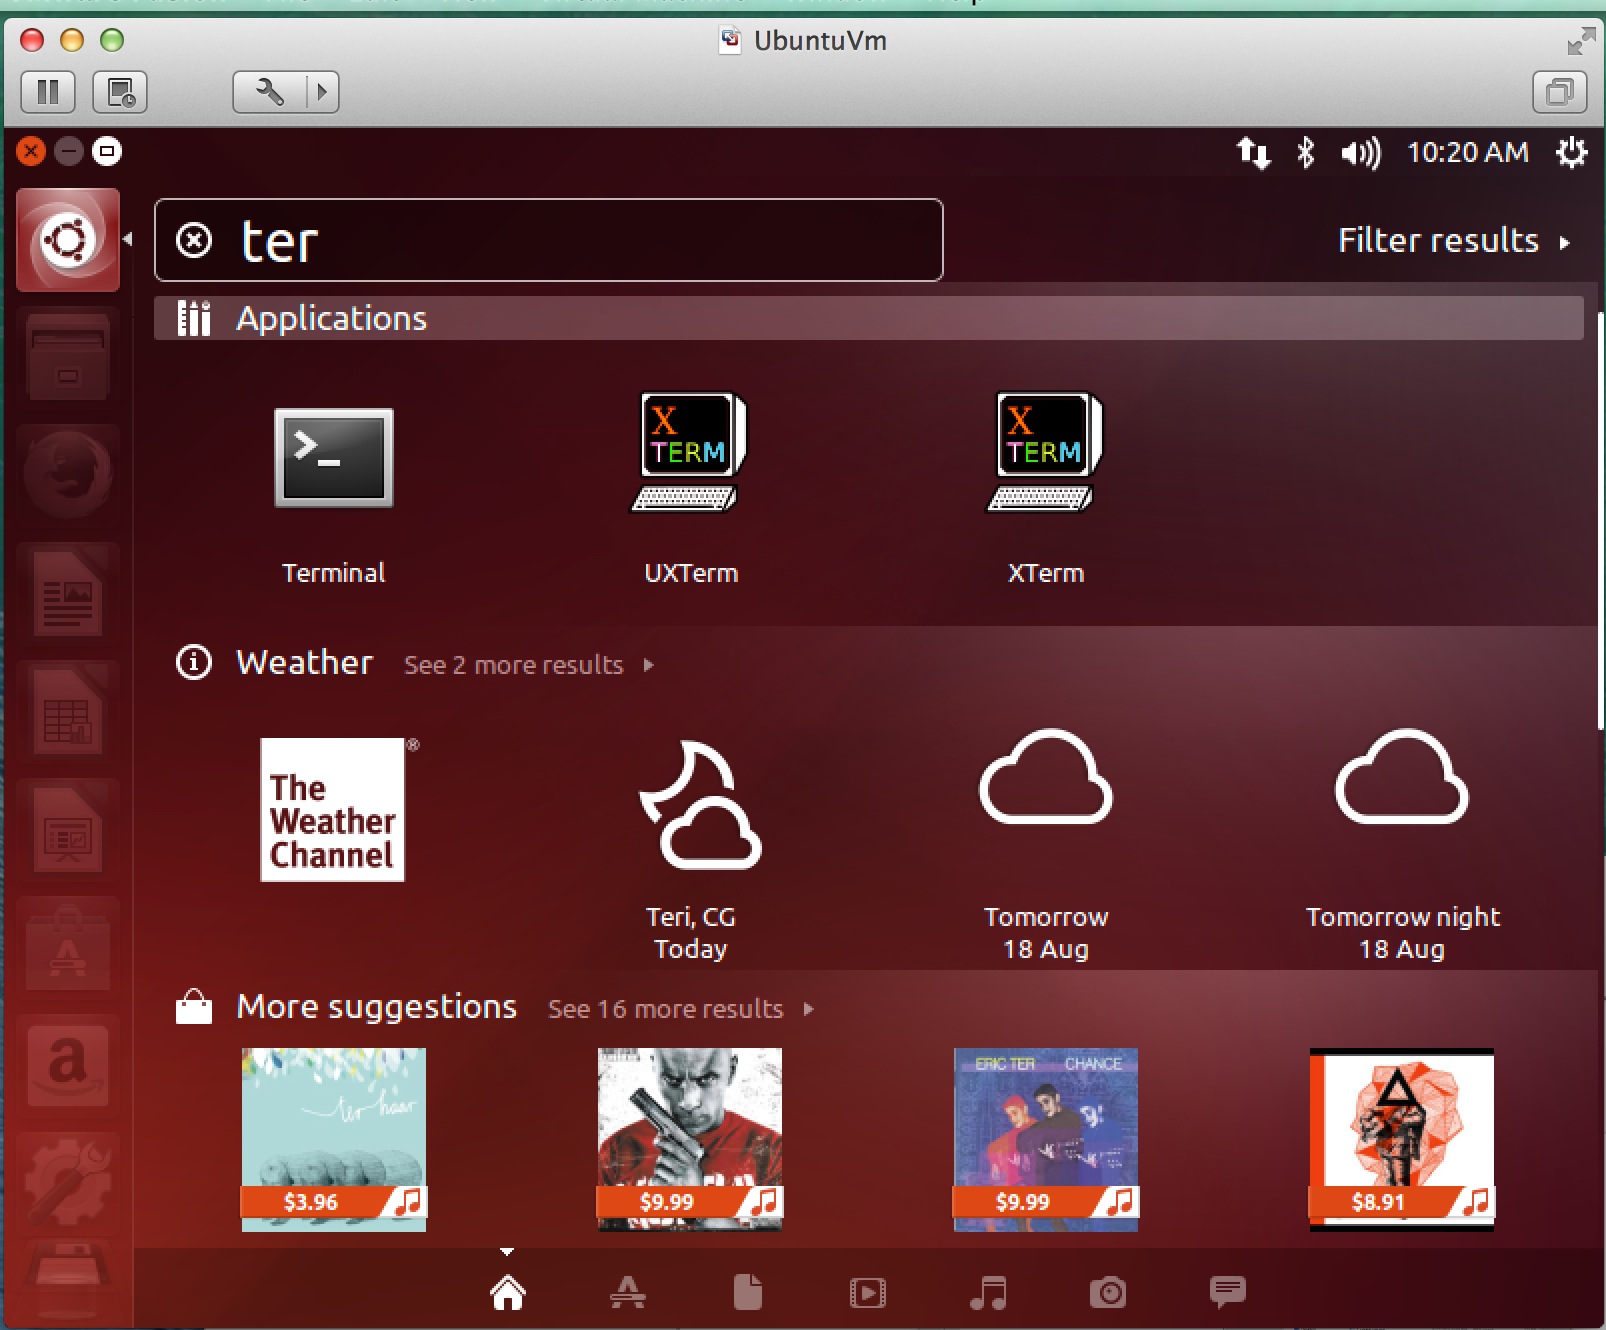Pause the virtual machine

click(48, 92)
